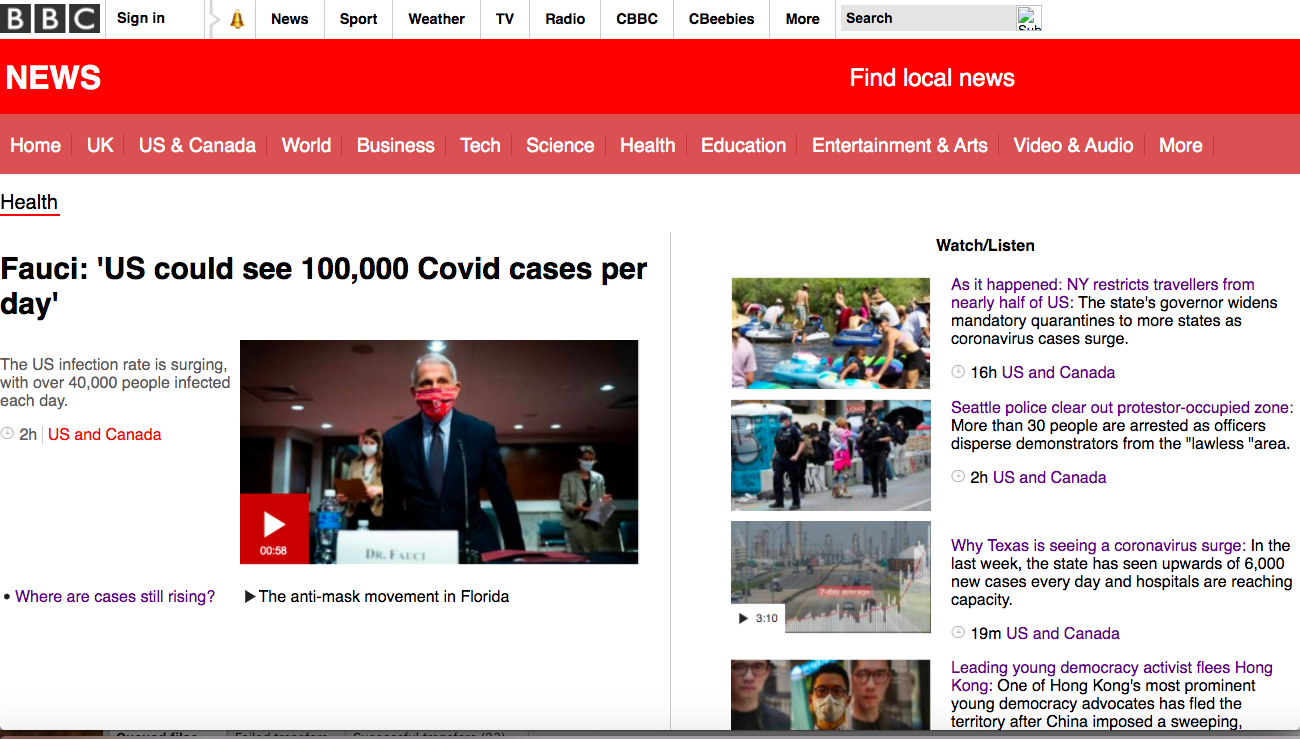The width and height of the screenshot is (1300, 739).
Task: Click the underlined Health page heading
Action: pos(29,202)
